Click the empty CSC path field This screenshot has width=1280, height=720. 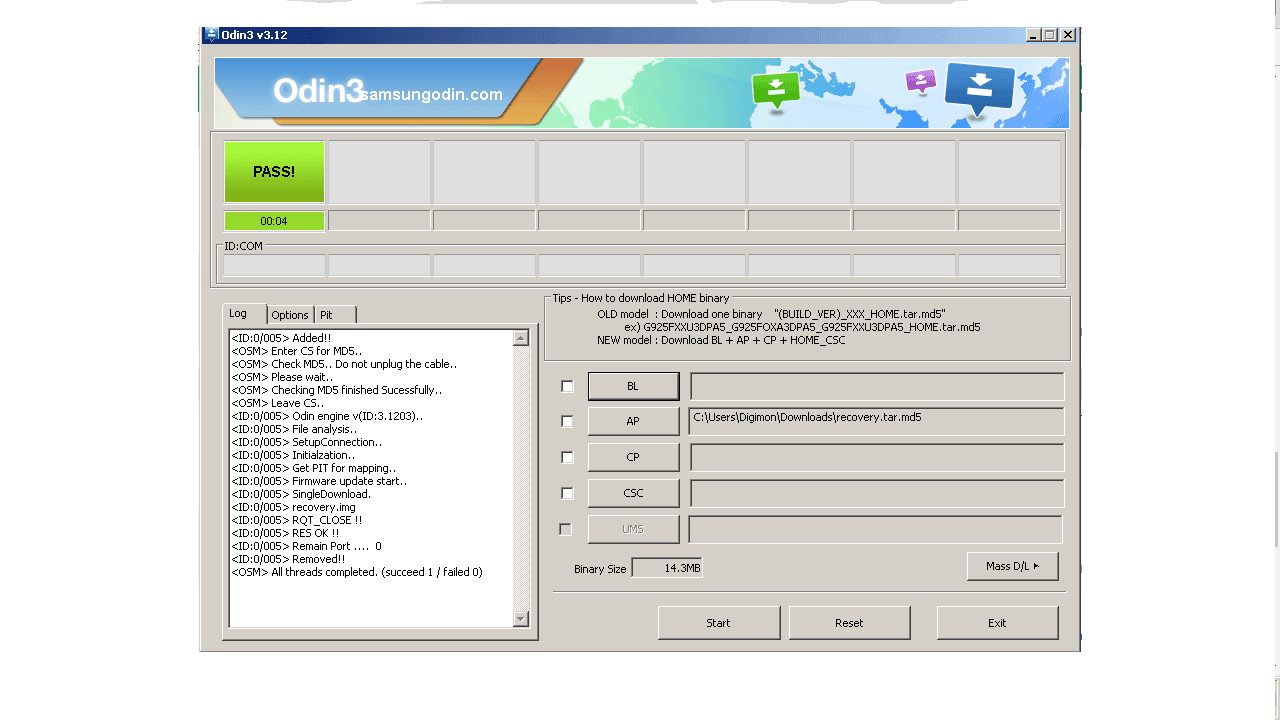pyautogui.click(x=877, y=493)
